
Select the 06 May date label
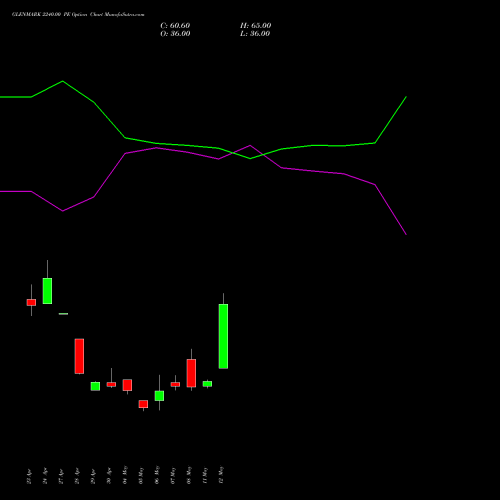pos(157,475)
